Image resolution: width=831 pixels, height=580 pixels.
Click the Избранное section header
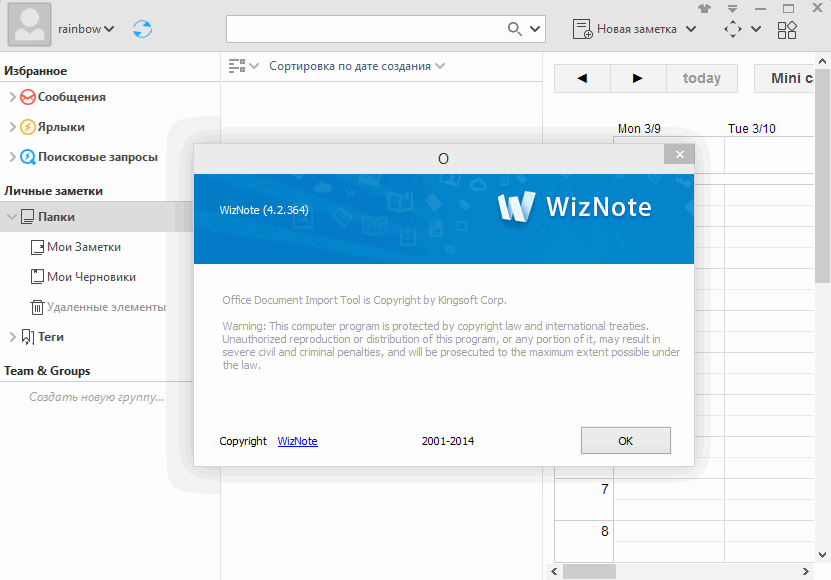[36, 71]
